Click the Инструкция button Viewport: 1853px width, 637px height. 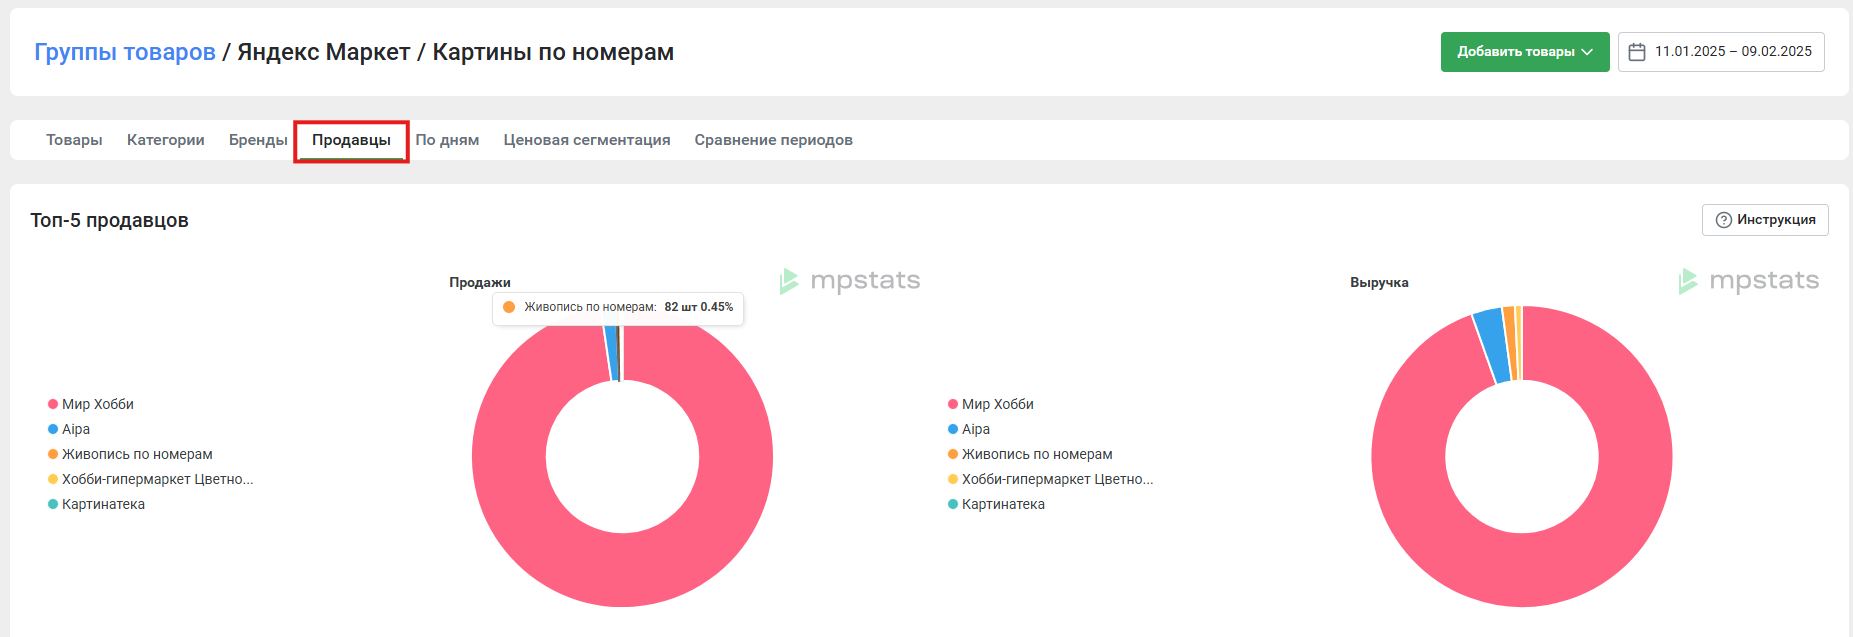pyautogui.click(x=1765, y=220)
